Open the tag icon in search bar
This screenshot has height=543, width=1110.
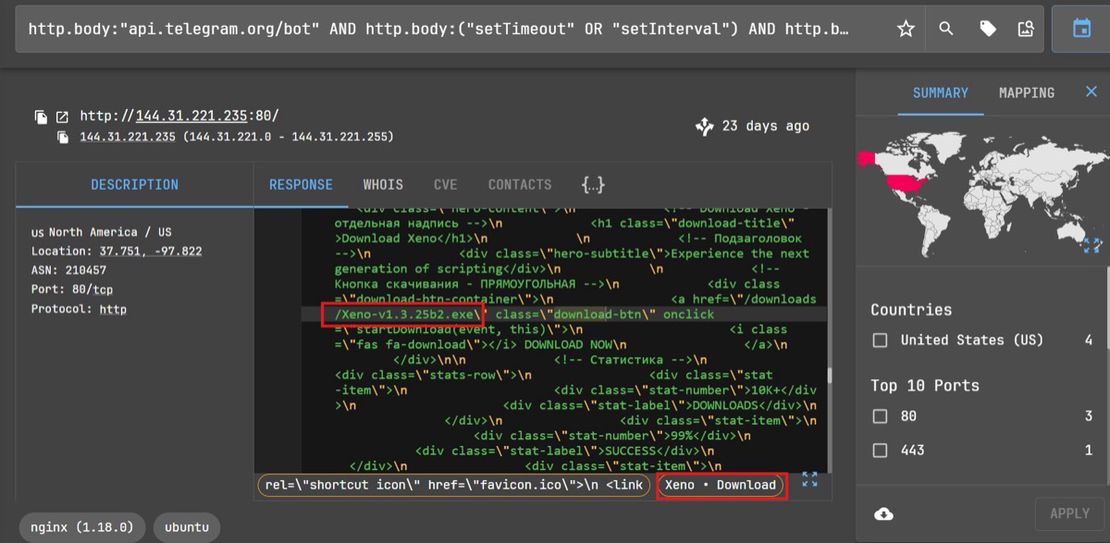tap(987, 29)
